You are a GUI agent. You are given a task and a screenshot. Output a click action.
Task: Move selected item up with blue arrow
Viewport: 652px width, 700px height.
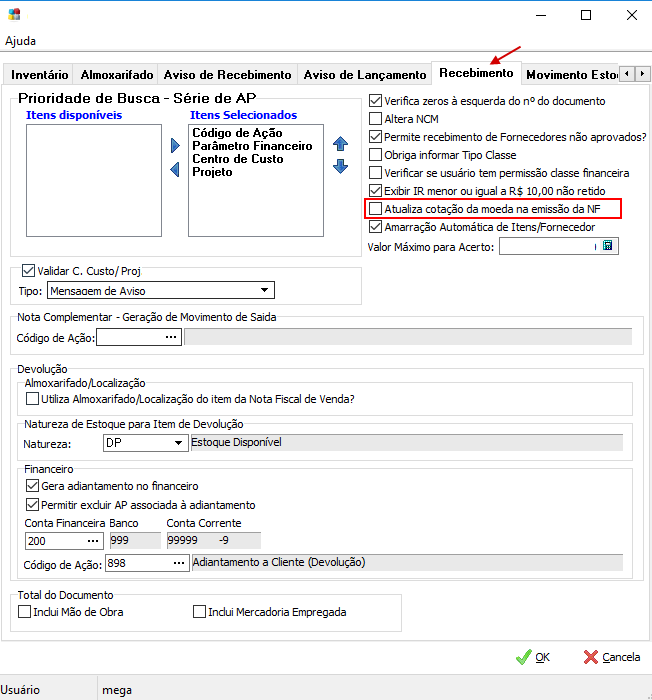point(340,144)
